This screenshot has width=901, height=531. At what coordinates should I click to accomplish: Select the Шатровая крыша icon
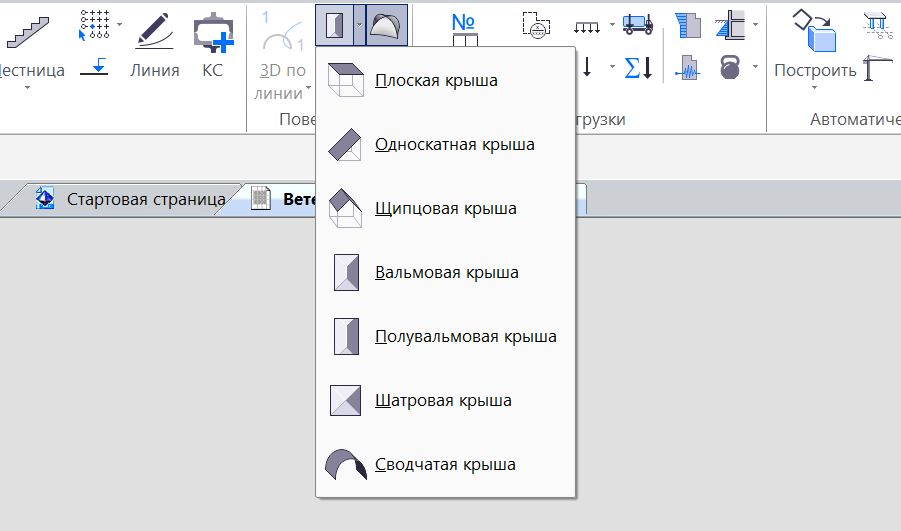point(346,401)
